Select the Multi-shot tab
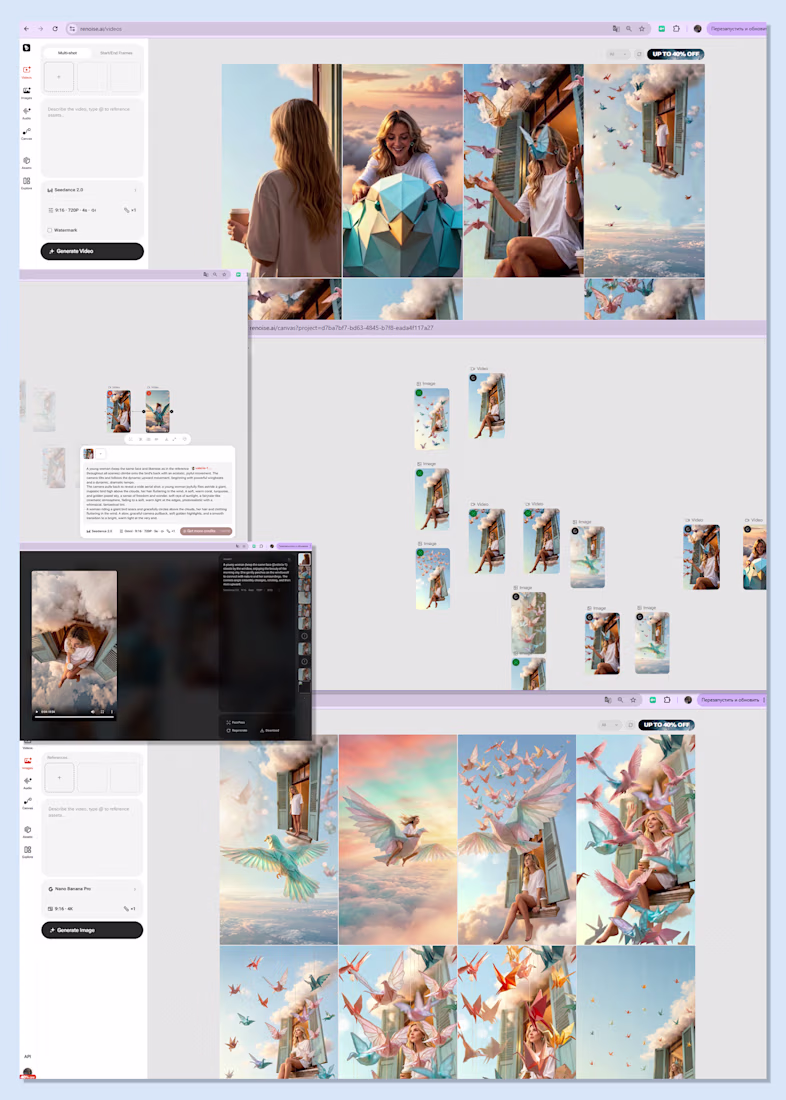This screenshot has width=786, height=1100. pos(67,53)
